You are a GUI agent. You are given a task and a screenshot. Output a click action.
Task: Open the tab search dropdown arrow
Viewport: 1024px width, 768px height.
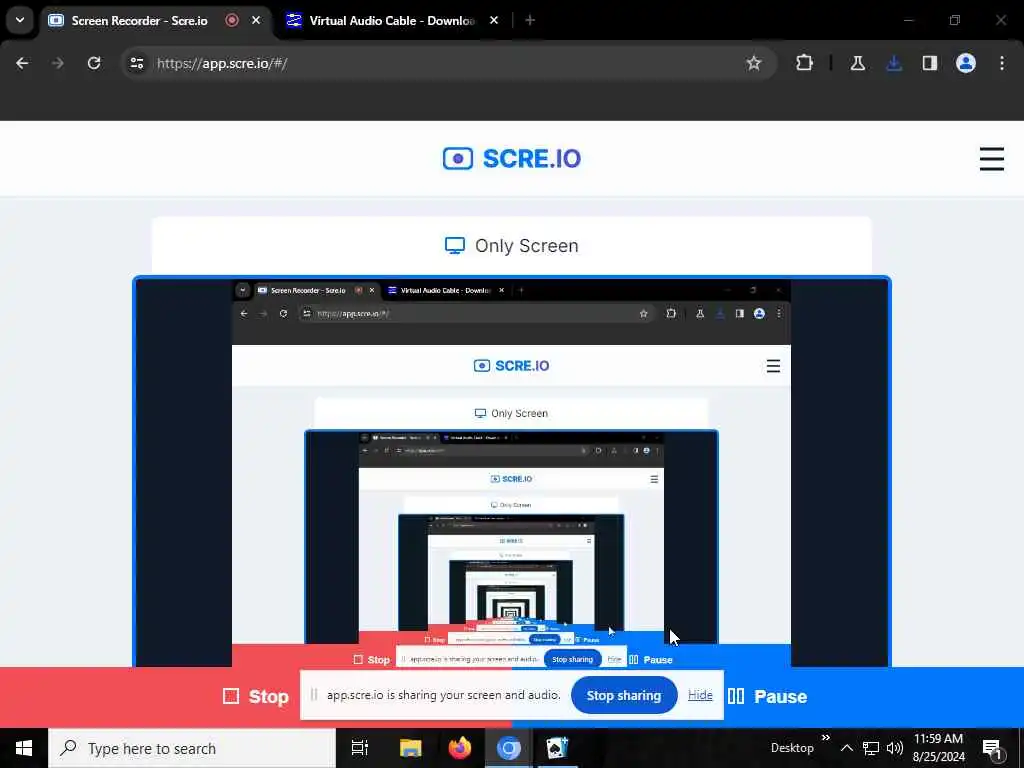(20, 20)
